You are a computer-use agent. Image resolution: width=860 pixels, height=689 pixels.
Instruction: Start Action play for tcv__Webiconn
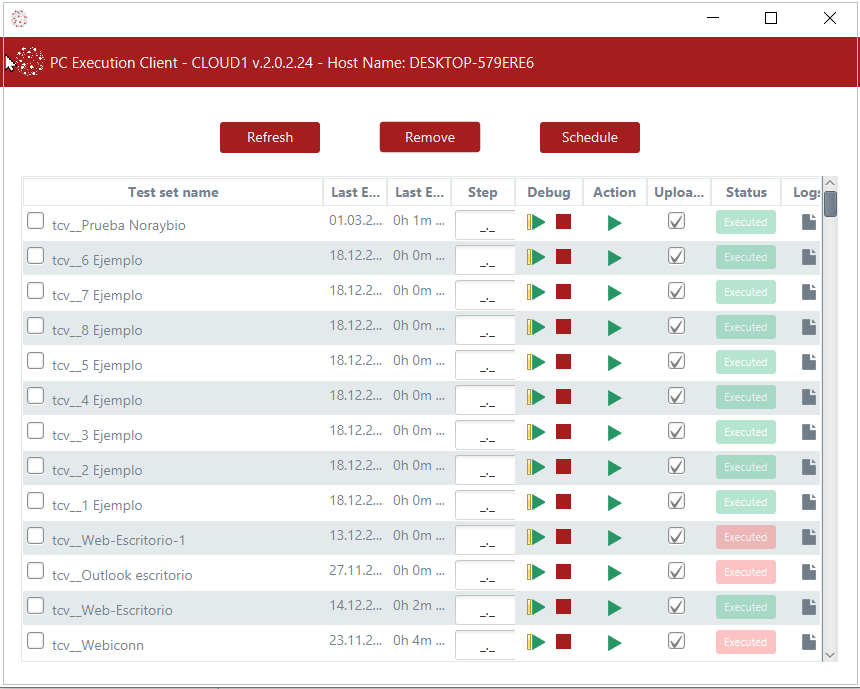[614, 643]
